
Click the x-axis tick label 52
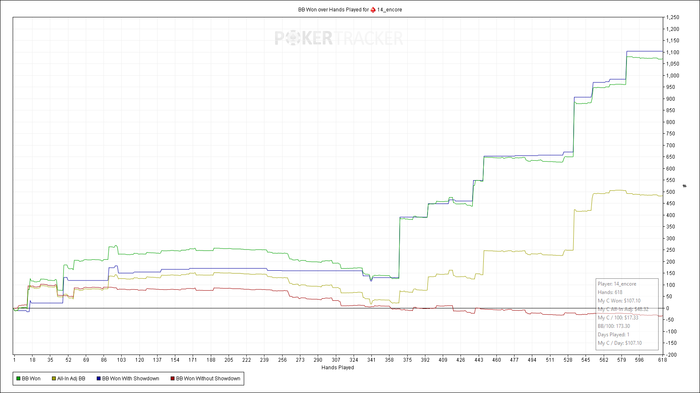pyautogui.click(x=68, y=360)
